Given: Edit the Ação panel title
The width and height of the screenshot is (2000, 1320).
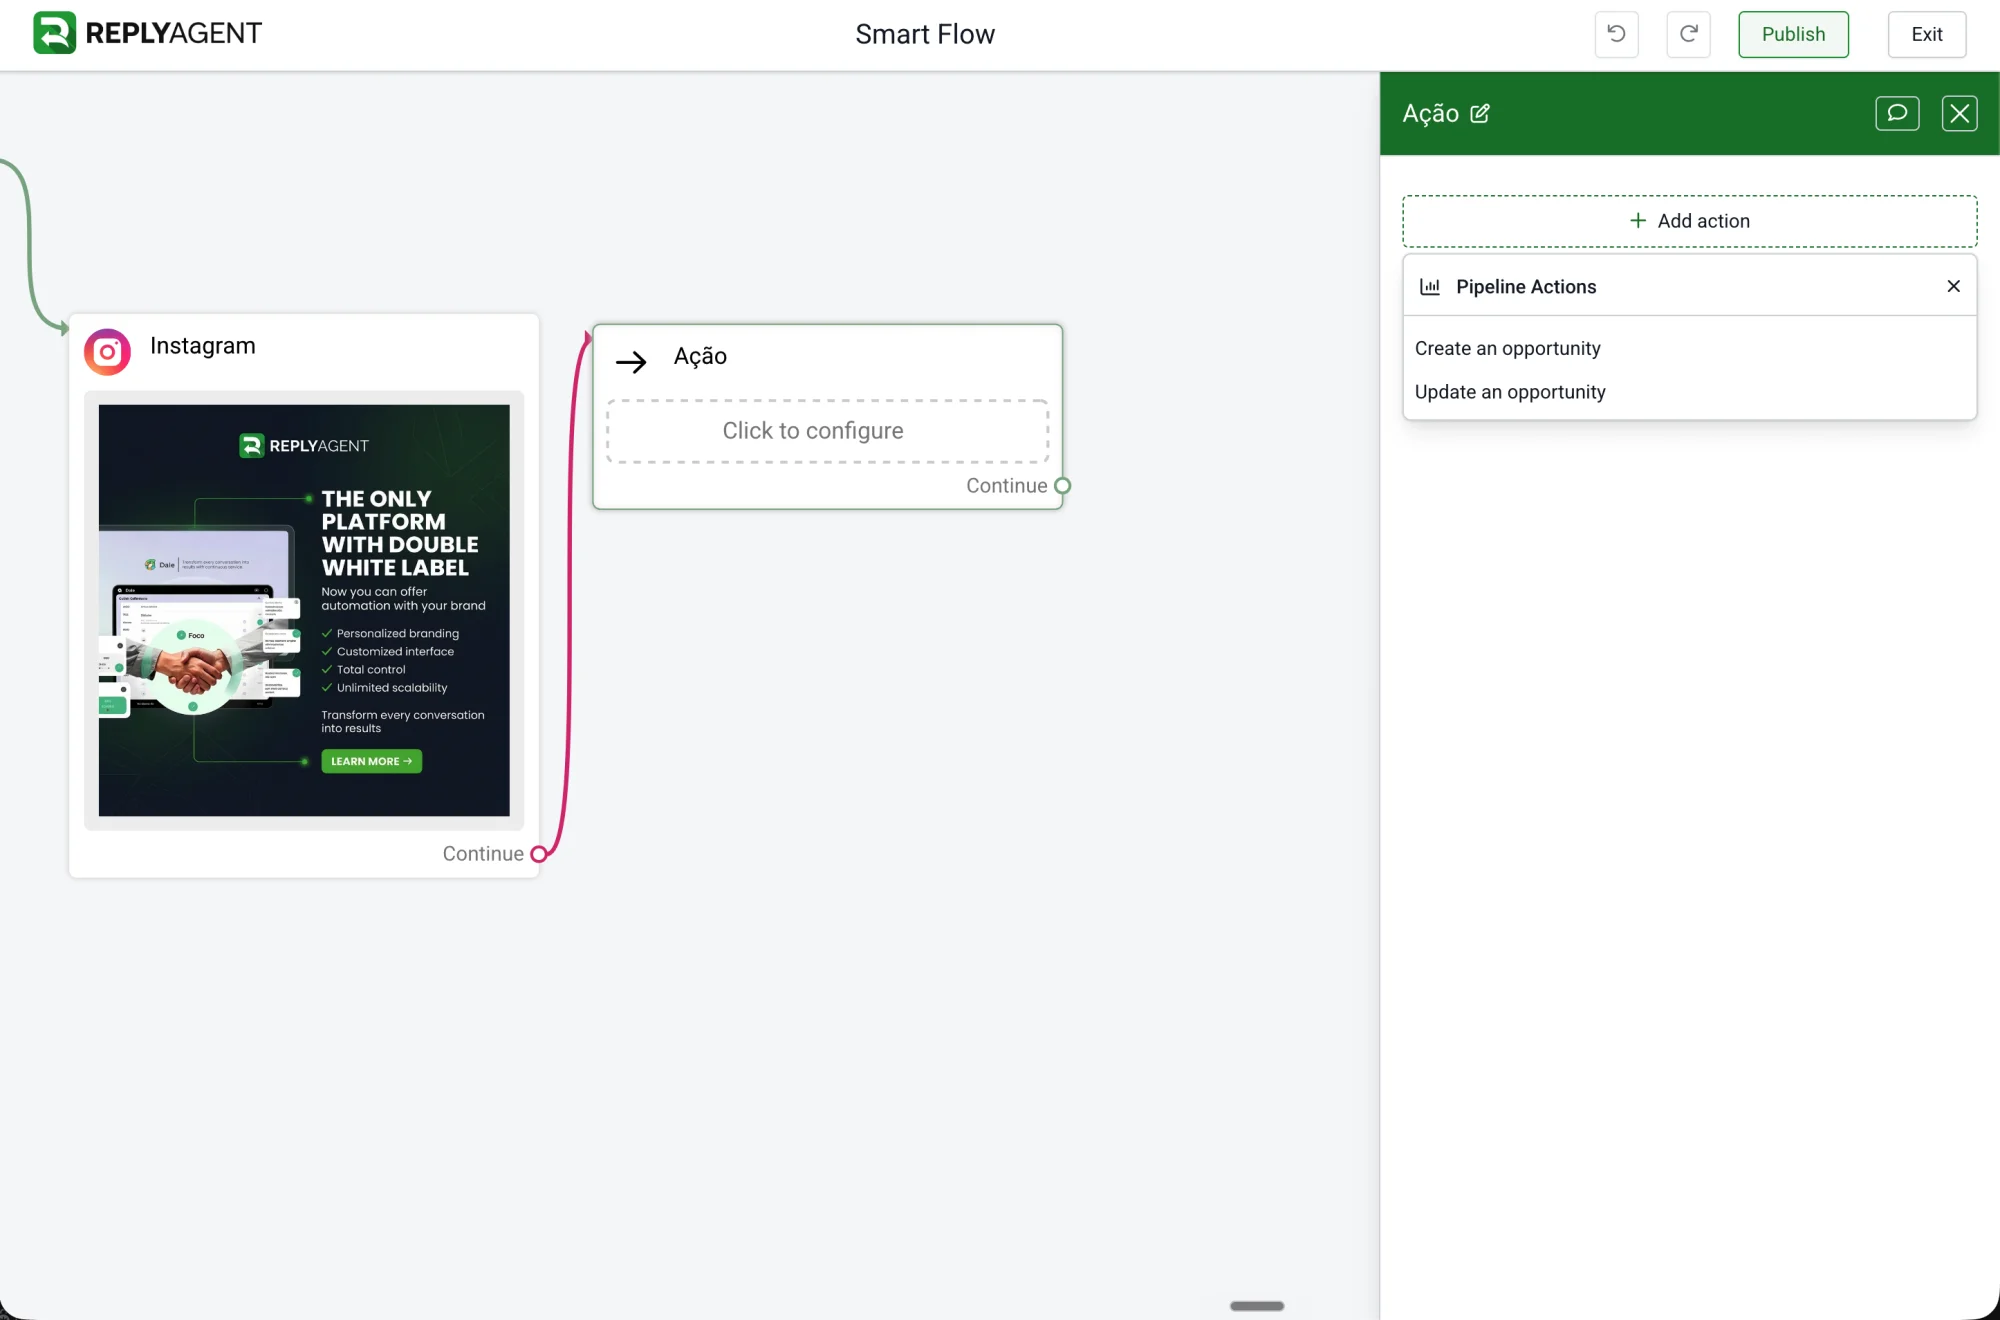Looking at the screenshot, I should [x=1480, y=113].
